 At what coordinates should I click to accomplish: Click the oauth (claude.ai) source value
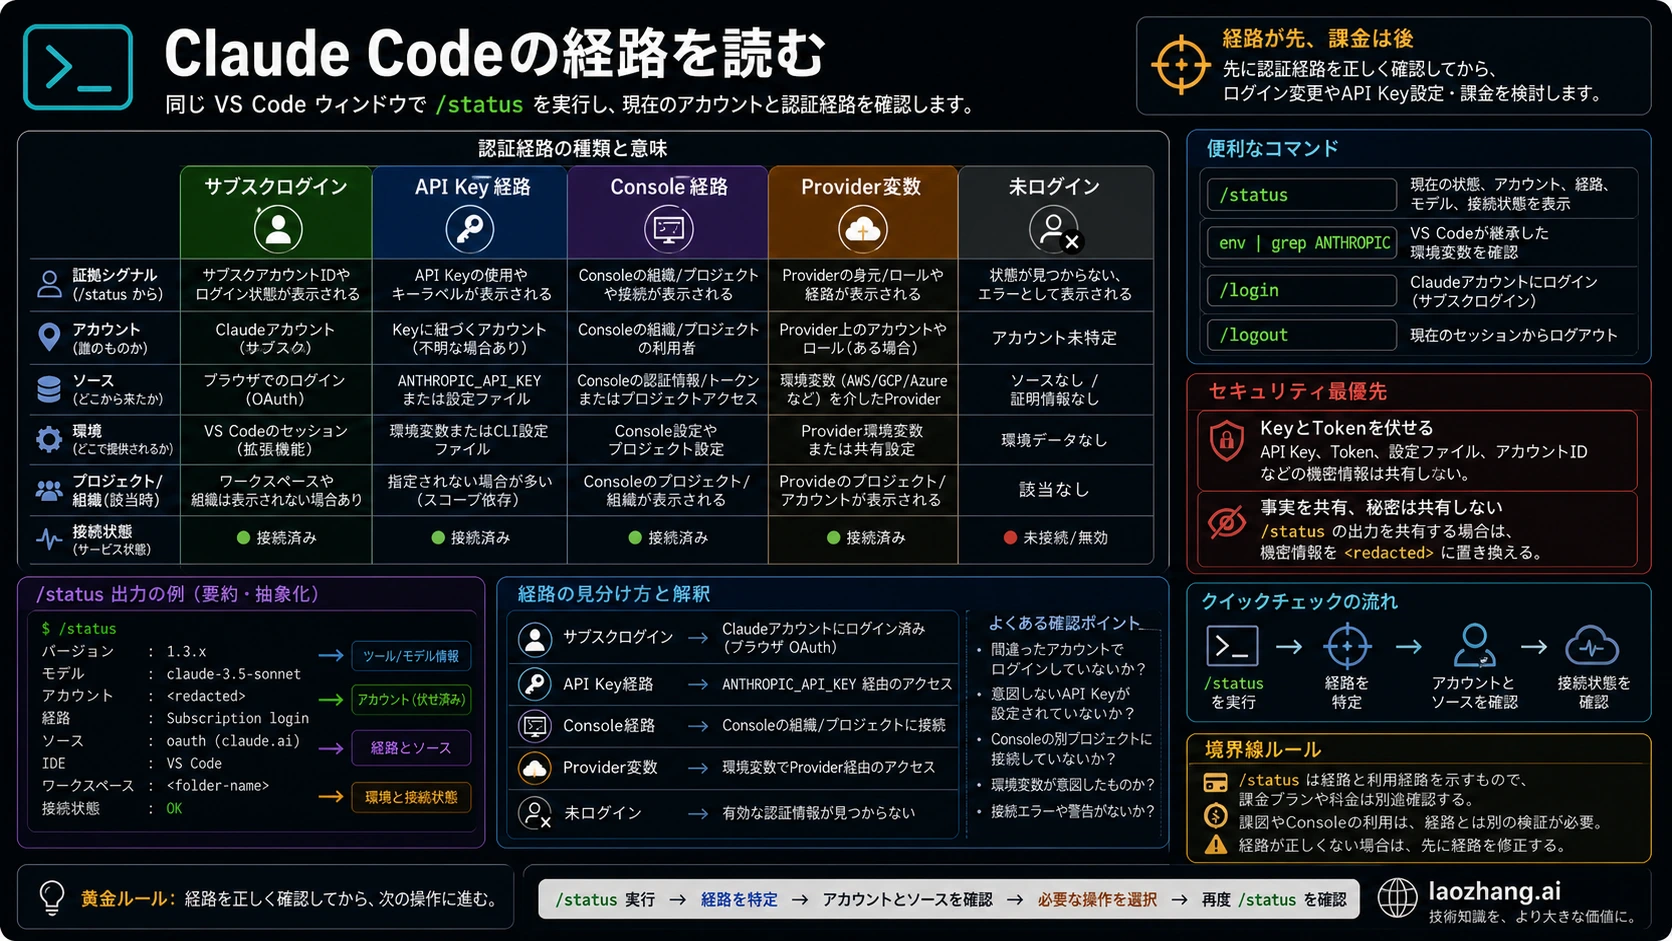tap(233, 741)
